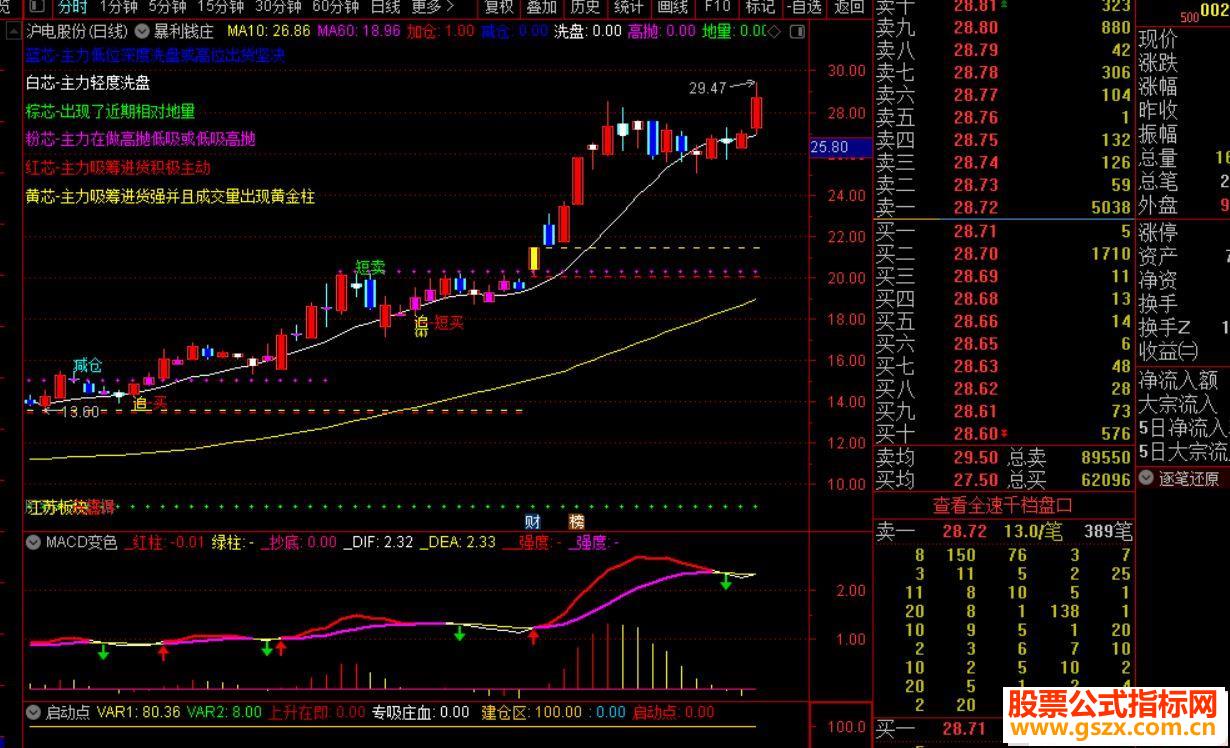The height and width of the screenshot is (748, 1230).
Task: Click the toggle-panel icon right of indicator bar
Action: 797,31
